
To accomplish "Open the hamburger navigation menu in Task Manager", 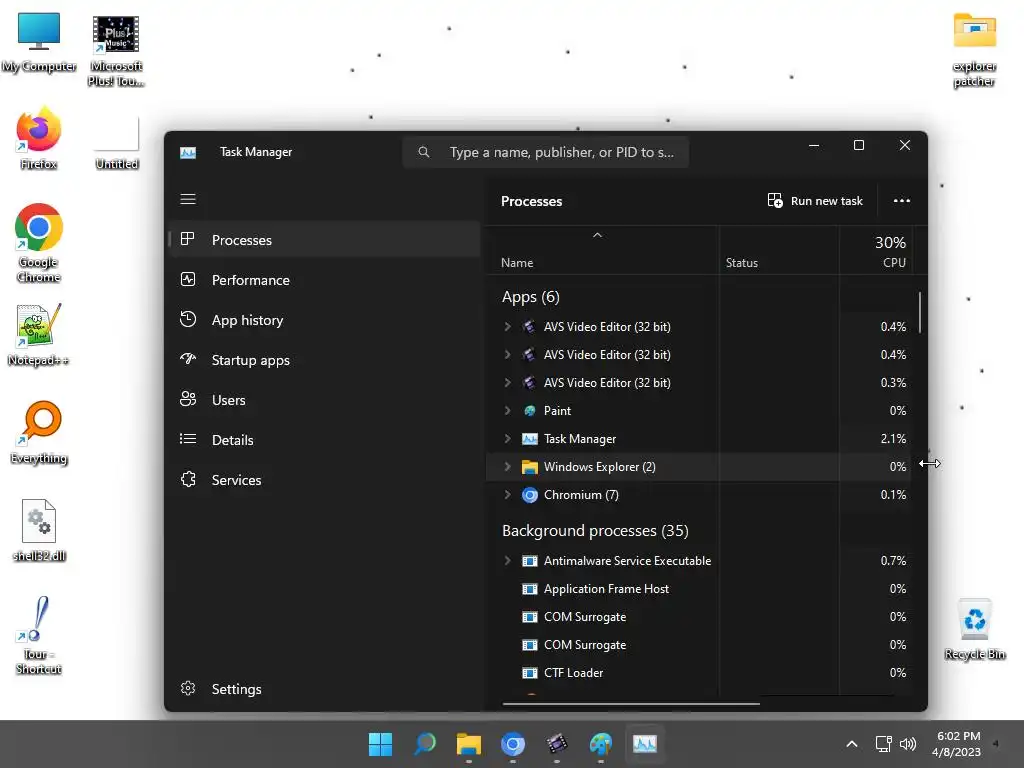I will pos(188,199).
